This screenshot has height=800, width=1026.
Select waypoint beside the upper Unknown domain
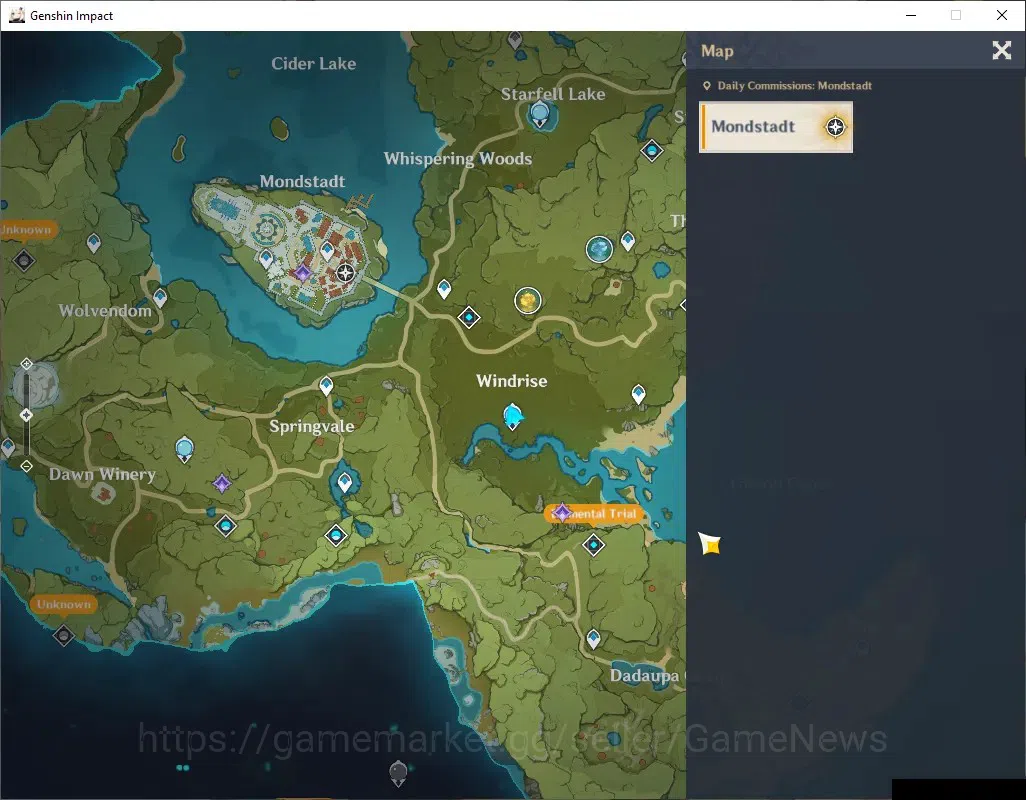94,243
